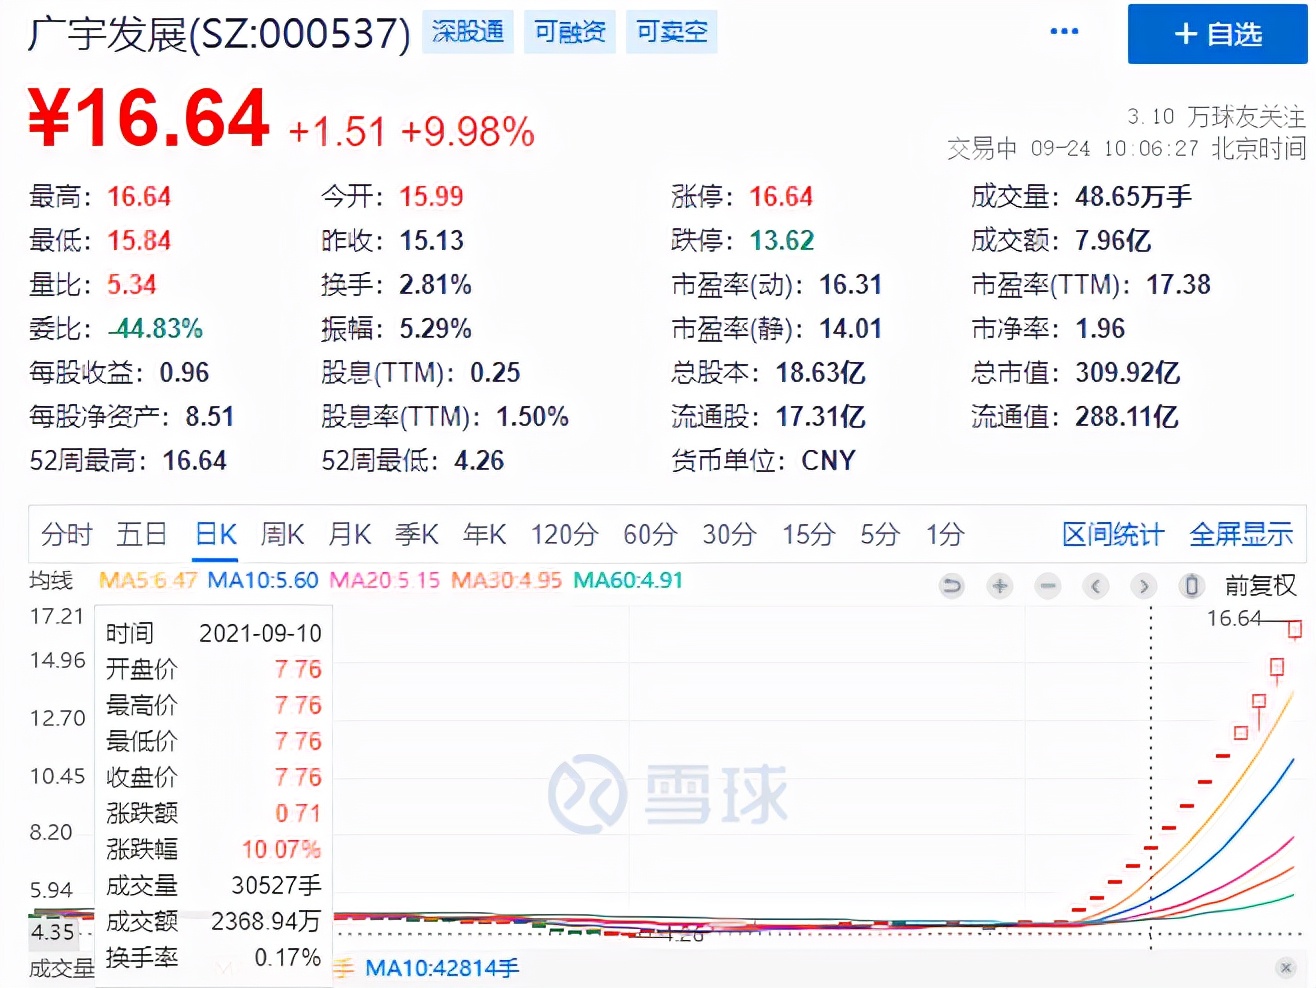Zoom out of the chart with minus icon
This screenshot has width=1316, height=988.
pos(1047,587)
